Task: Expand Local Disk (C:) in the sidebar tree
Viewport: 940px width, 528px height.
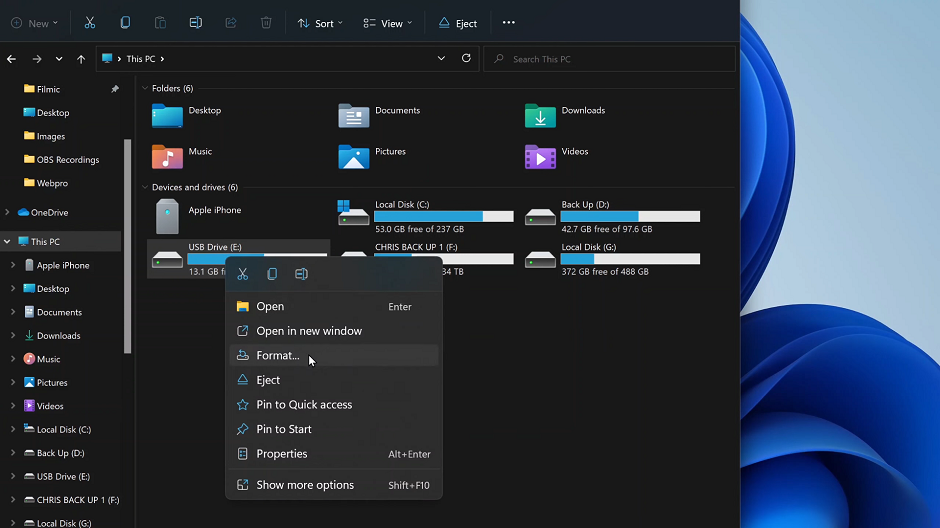Action: [13, 429]
